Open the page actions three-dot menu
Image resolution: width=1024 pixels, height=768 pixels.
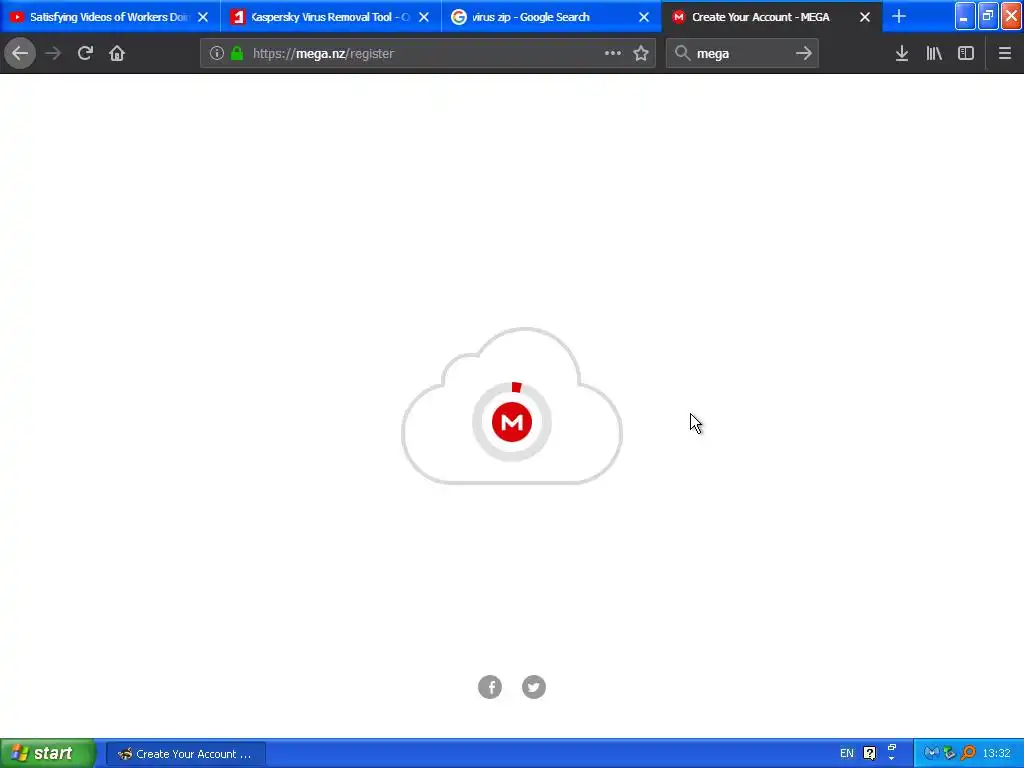click(613, 54)
